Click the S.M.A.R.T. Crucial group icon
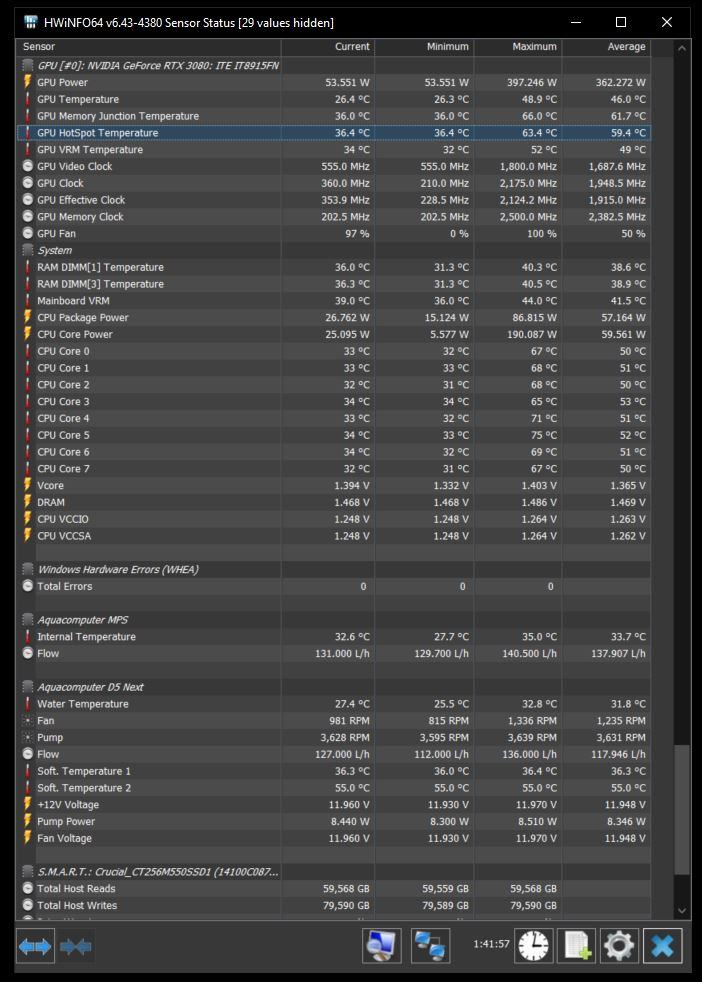The width and height of the screenshot is (702, 982). tap(28, 872)
